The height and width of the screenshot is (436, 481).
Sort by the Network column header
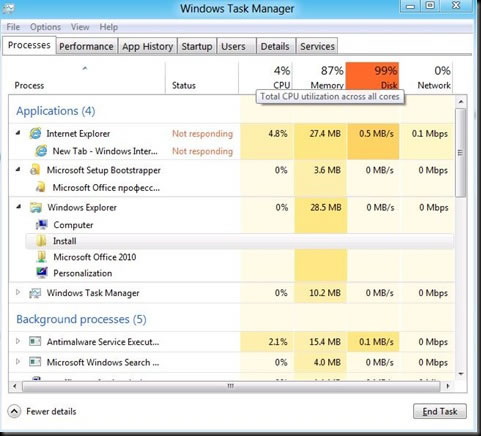point(426,77)
